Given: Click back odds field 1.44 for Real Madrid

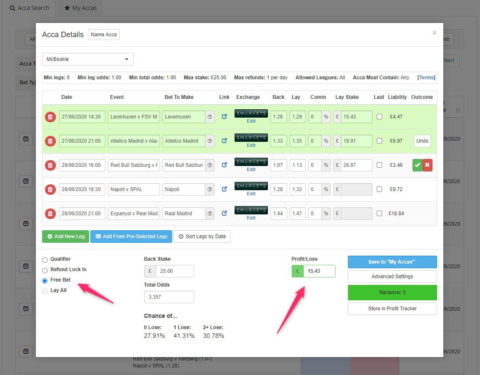Looking at the screenshot, I should click(278, 213).
